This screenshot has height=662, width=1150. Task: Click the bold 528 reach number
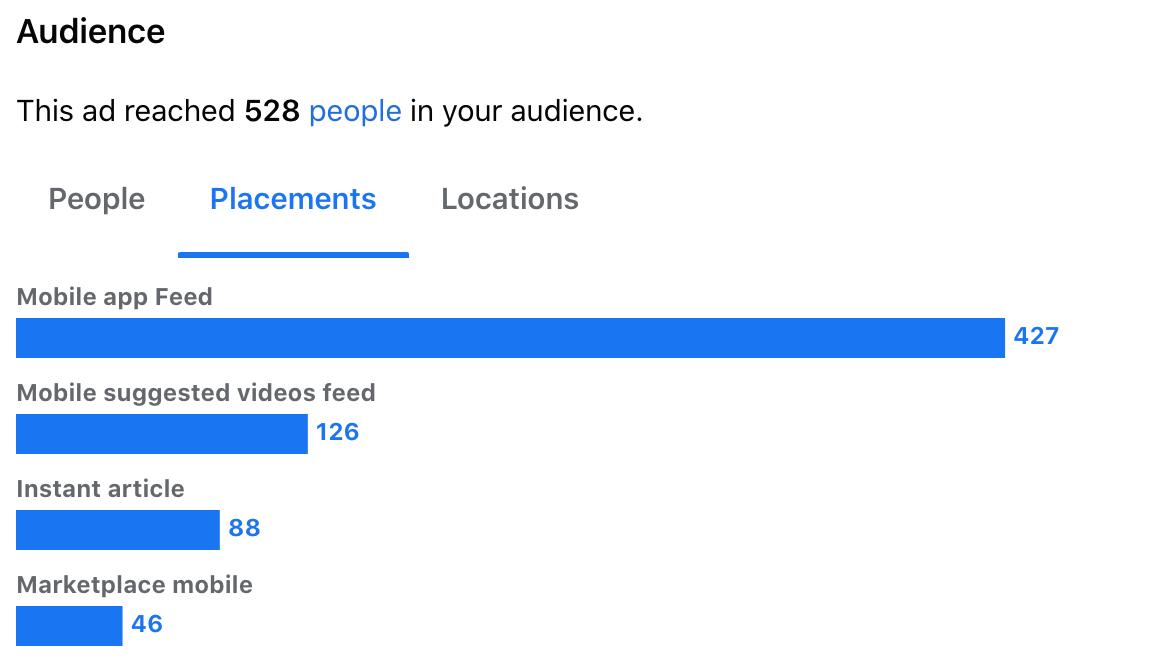click(x=272, y=111)
